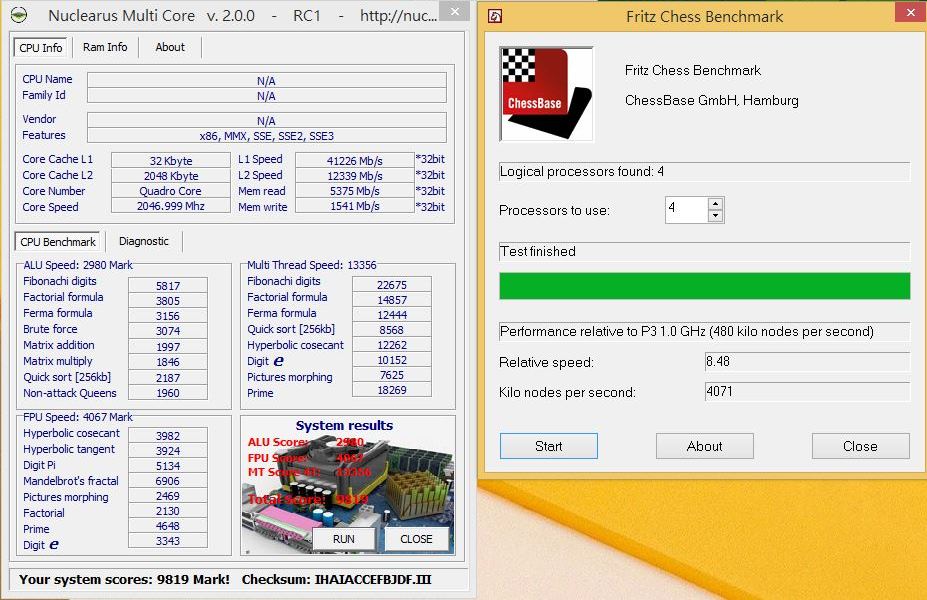Click the Close button in Fritz Chess Benchmark

point(860,446)
